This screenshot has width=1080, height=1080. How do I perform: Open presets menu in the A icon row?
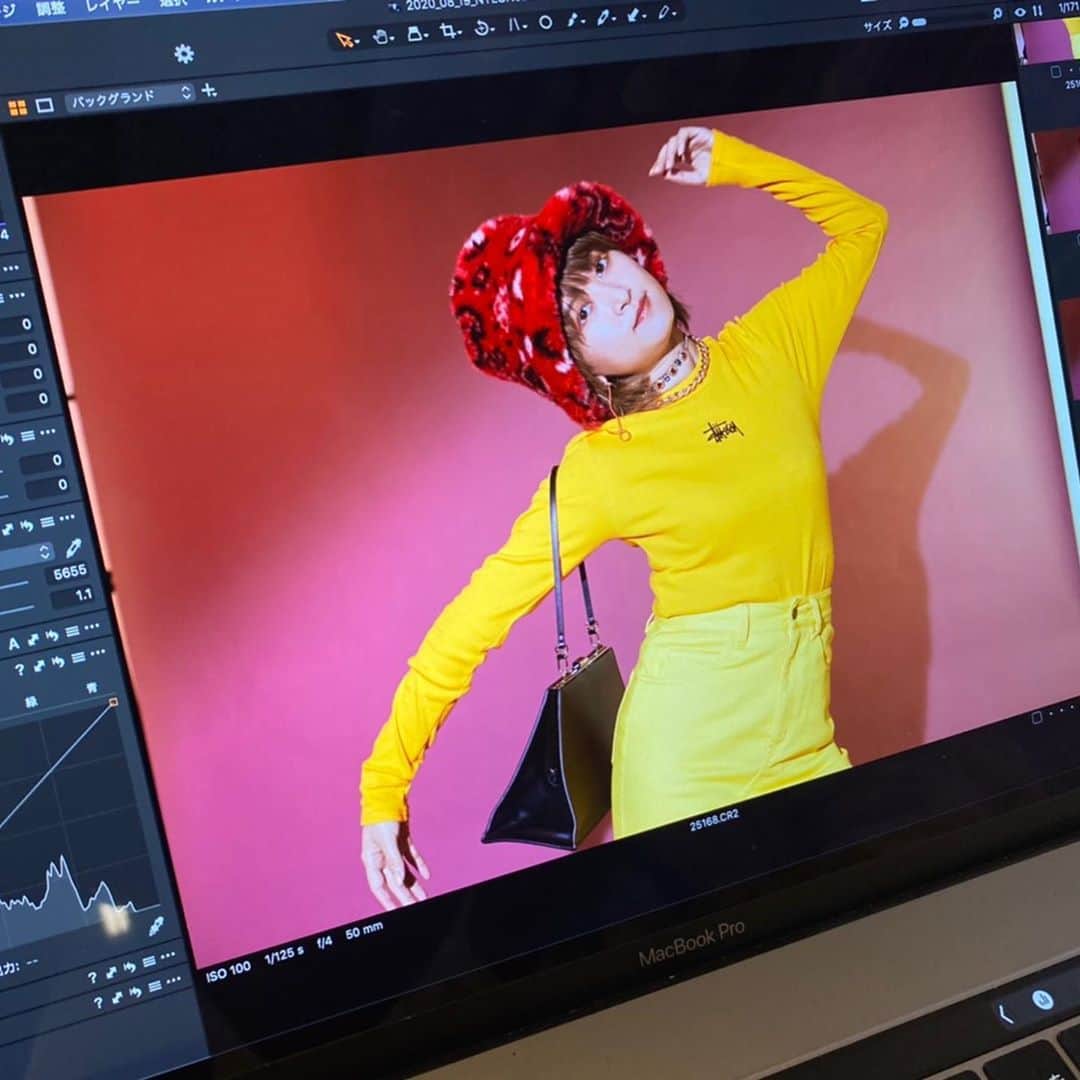pyautogui.click(x=72, y=632)
